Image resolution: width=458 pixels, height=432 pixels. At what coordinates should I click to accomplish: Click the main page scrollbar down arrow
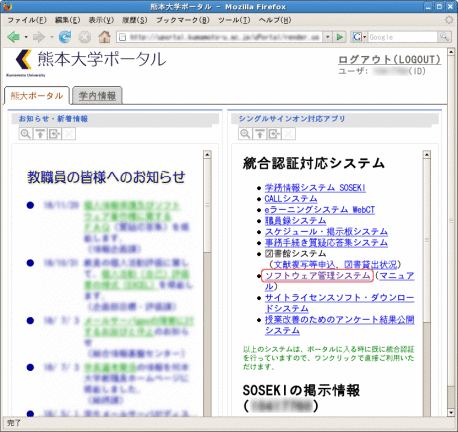(x=451, y=413)
